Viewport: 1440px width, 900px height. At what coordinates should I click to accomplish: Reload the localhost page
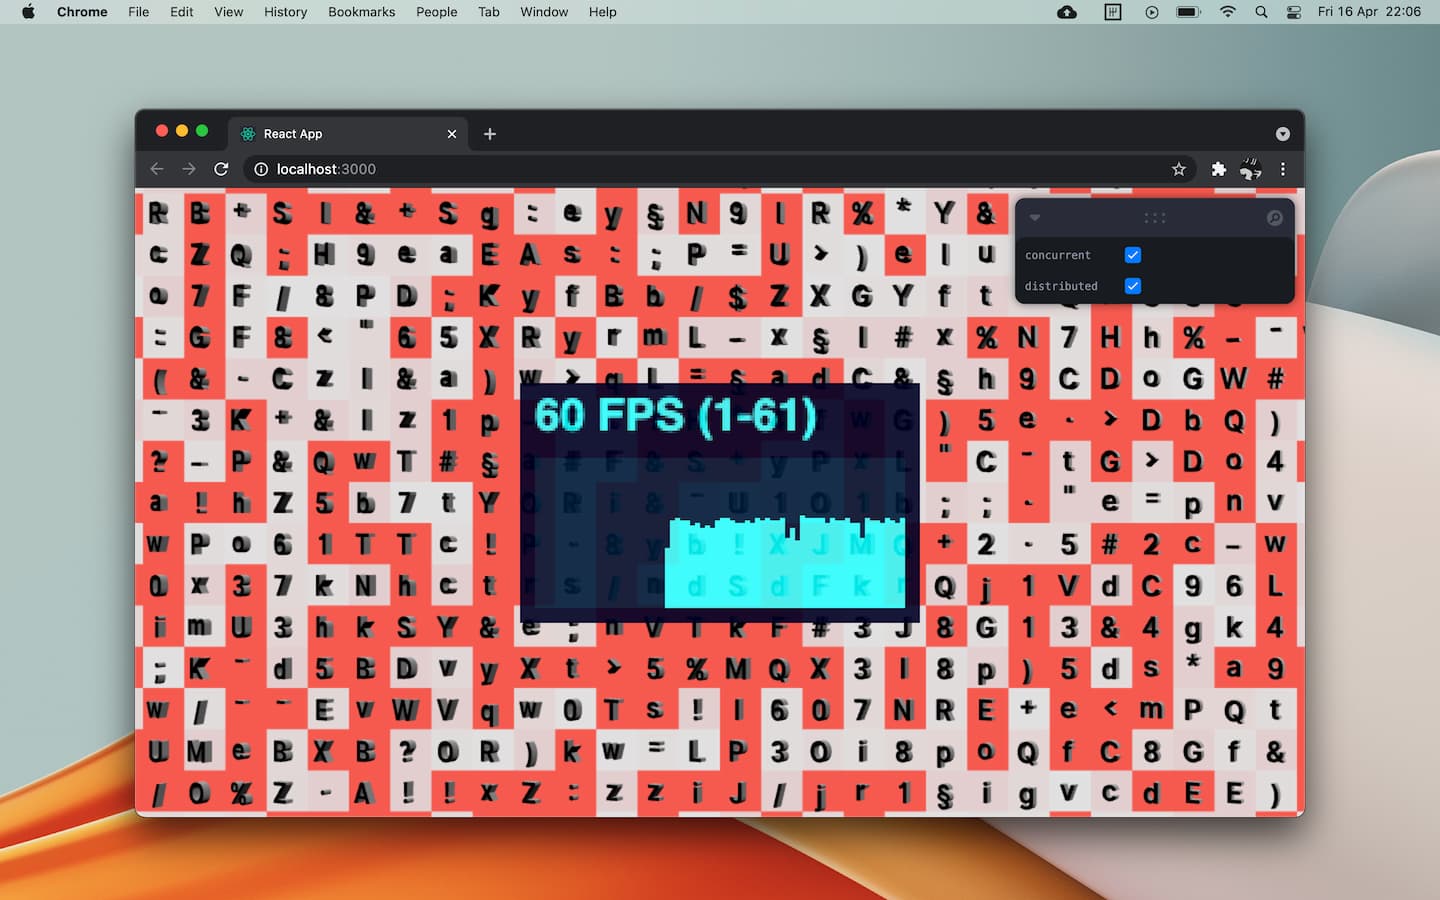[221, 169]
